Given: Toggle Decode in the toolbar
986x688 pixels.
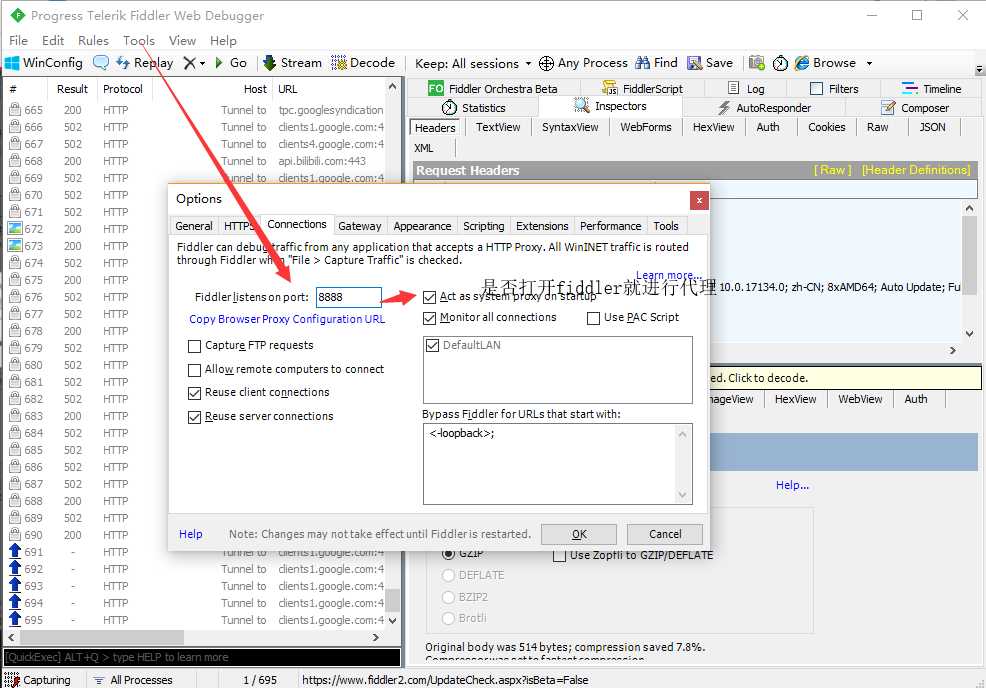Looking at the screenshot, I should tap(363, 63).
